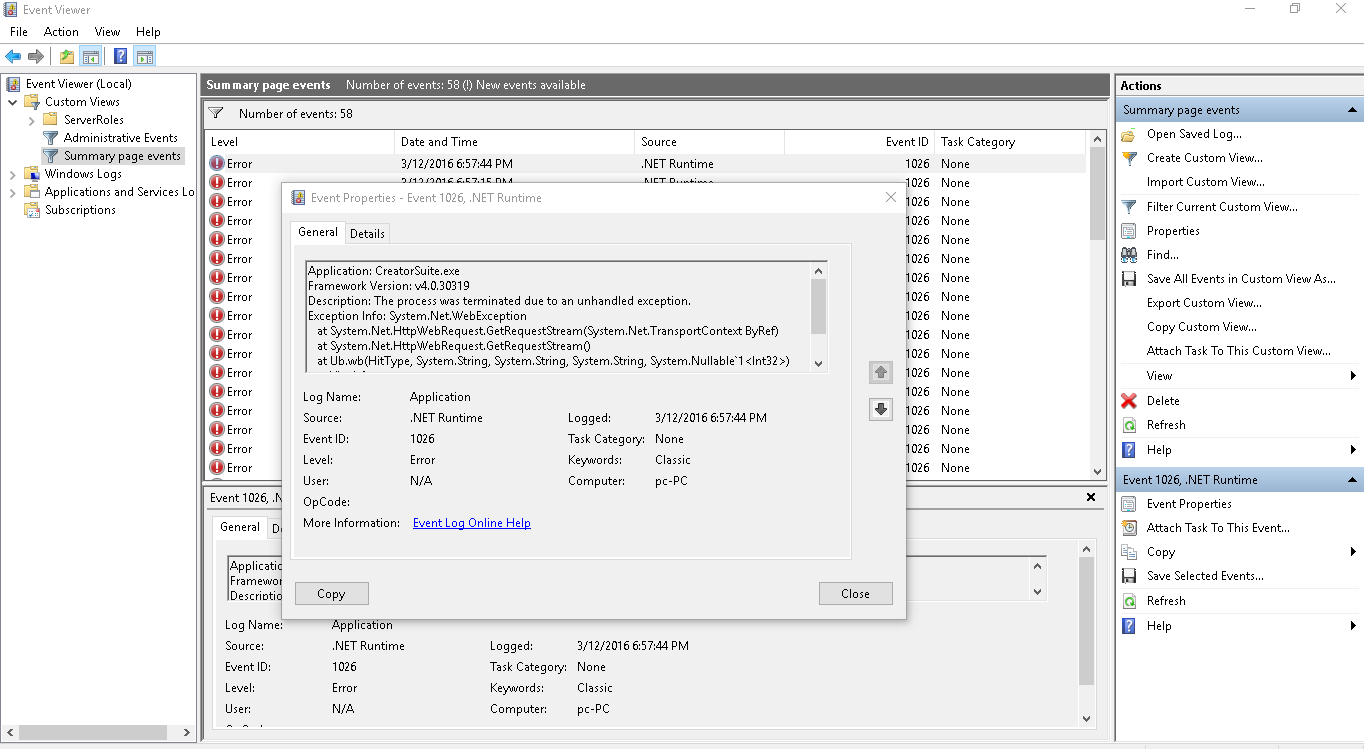Open the toolbar Help icon
This screenshot has height=749, width=1364.
(x=121, y=56)
